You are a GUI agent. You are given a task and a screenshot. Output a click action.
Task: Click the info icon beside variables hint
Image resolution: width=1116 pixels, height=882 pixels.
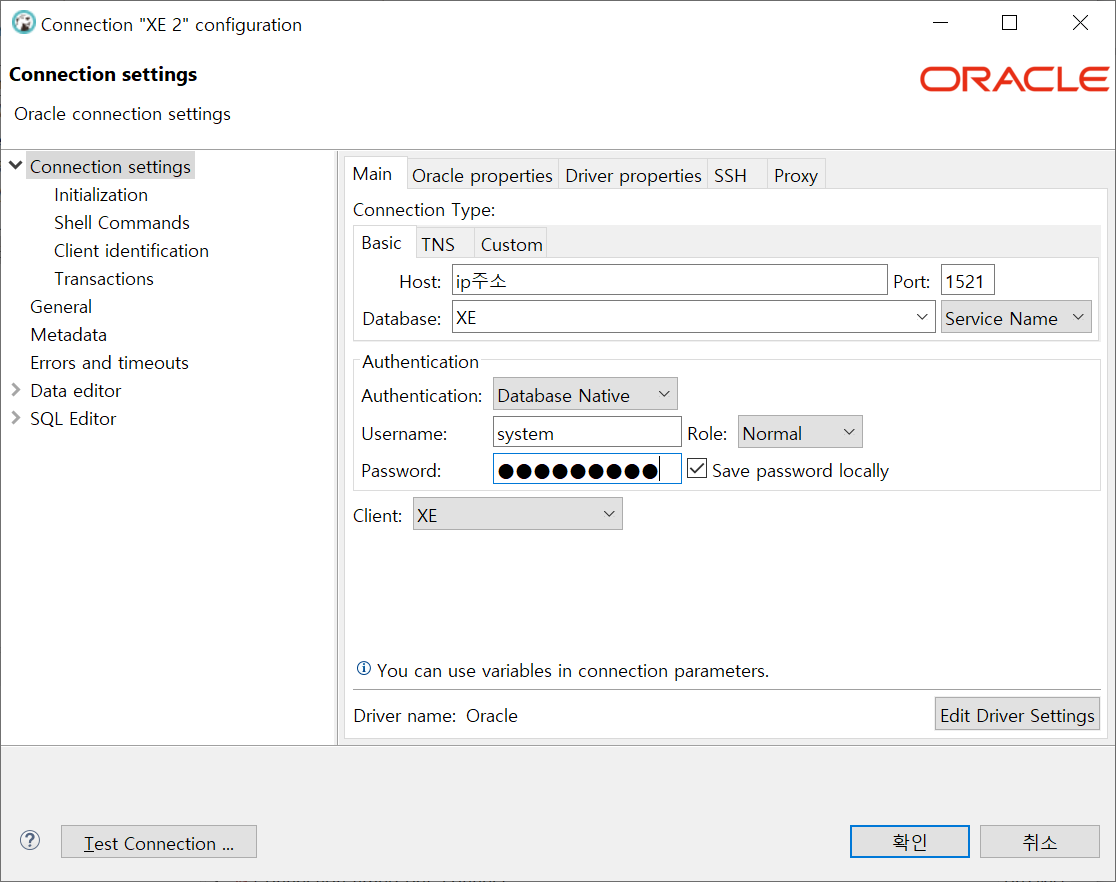click(x=364, y=668)
